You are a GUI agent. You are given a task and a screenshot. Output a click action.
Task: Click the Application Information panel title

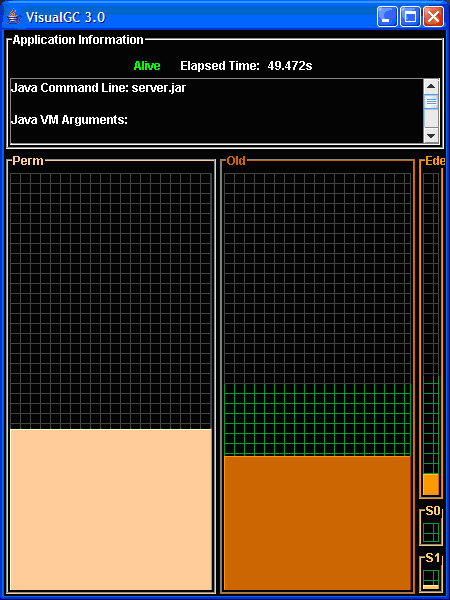click(78, 40)
